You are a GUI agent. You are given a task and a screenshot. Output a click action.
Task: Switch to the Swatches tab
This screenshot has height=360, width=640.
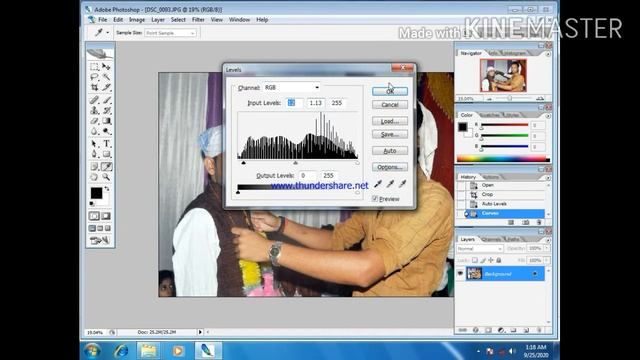[489, 116]
